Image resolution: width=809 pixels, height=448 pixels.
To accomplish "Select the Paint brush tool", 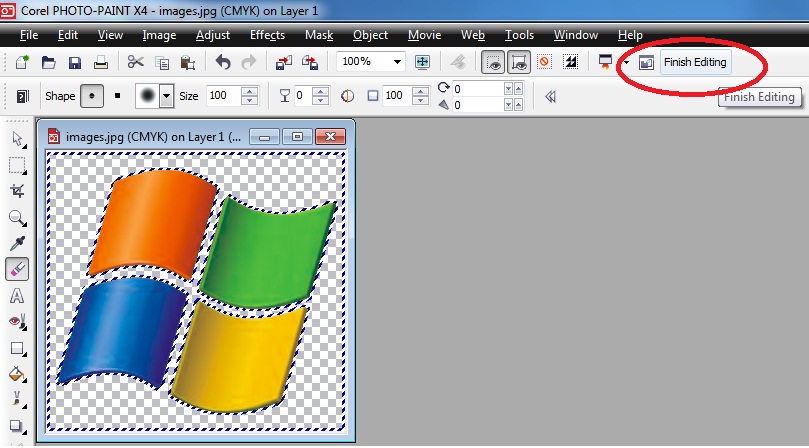I will click(x=17, y=399).
